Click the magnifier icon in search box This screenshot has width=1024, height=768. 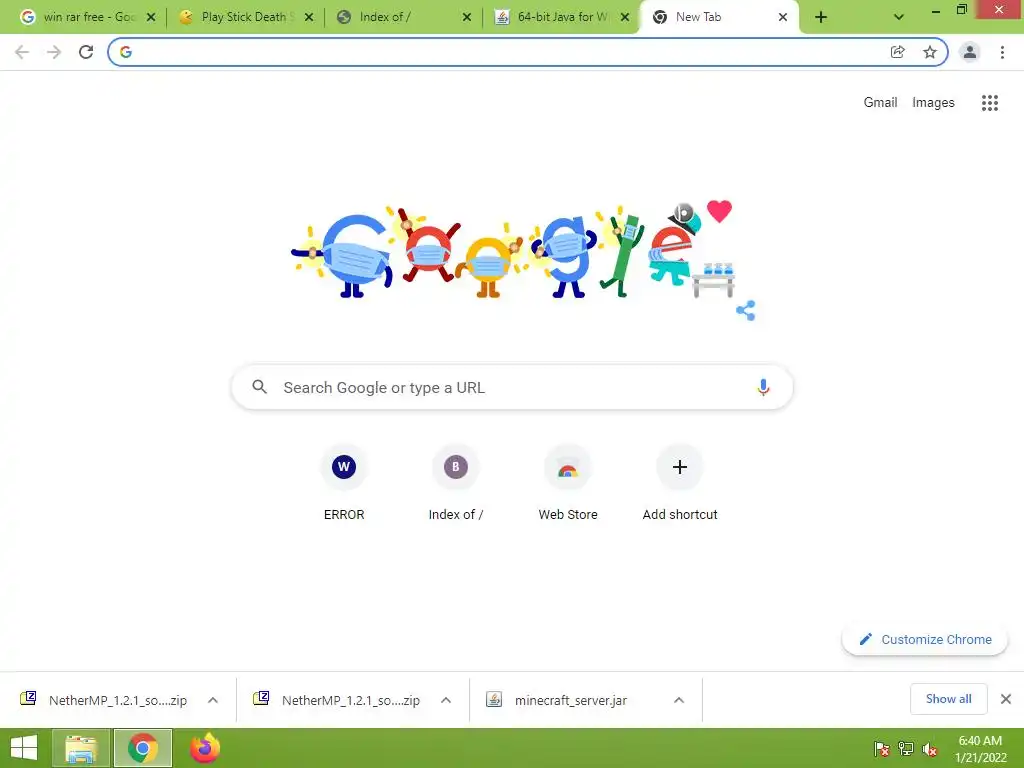coord(259,387)
